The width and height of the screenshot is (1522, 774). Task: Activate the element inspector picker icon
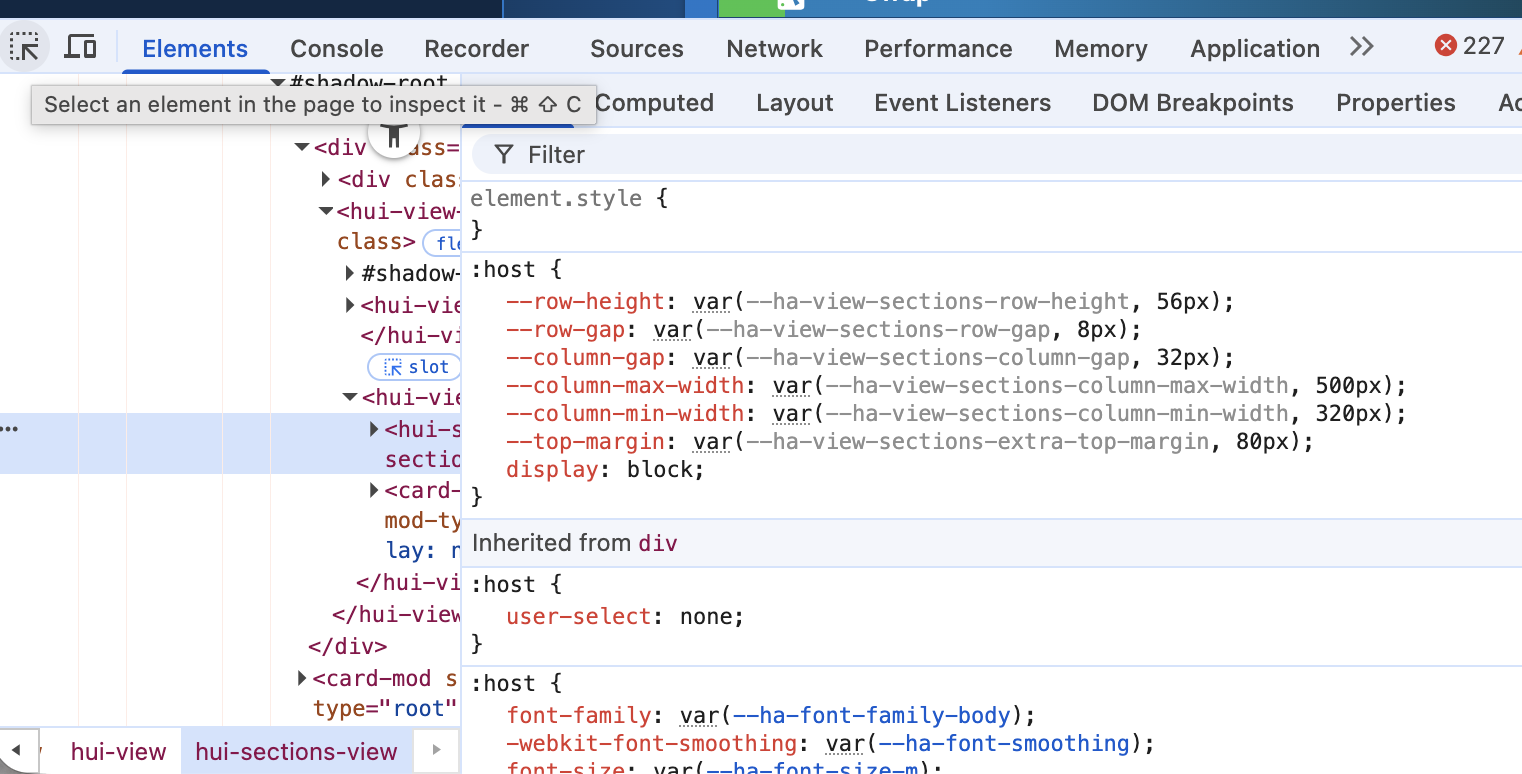click(x=24, y=47)
